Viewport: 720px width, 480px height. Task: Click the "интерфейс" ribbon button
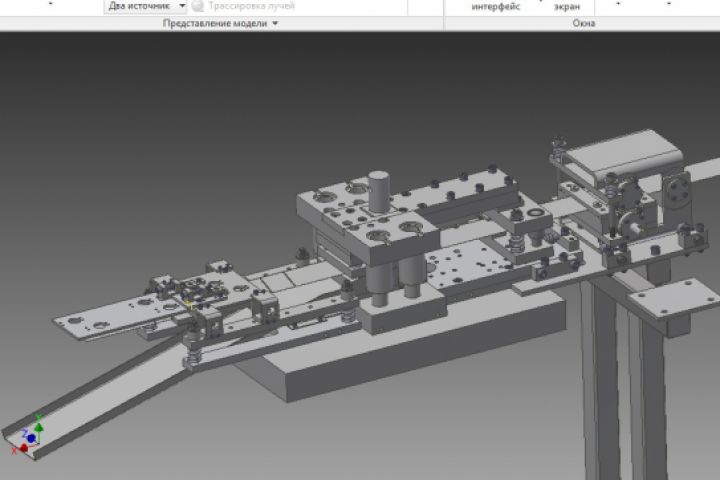495,6
